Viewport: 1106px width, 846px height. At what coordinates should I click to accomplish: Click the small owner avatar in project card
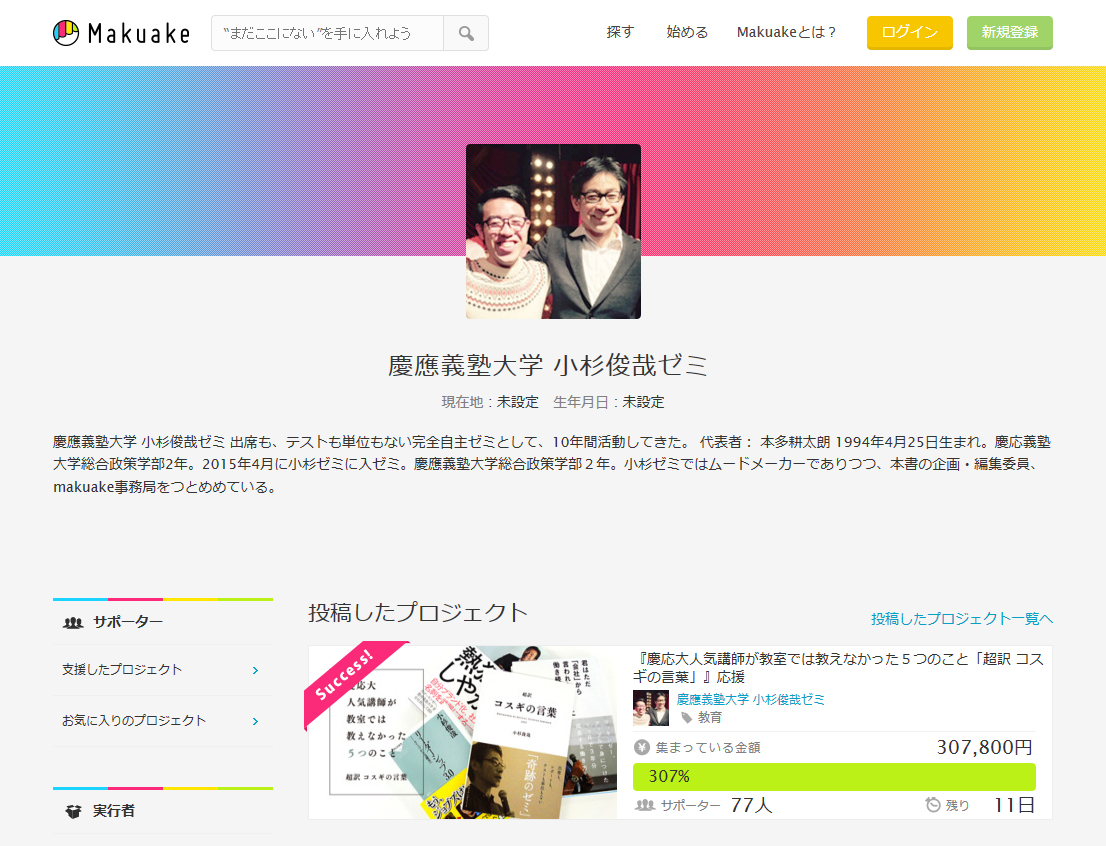651,708
